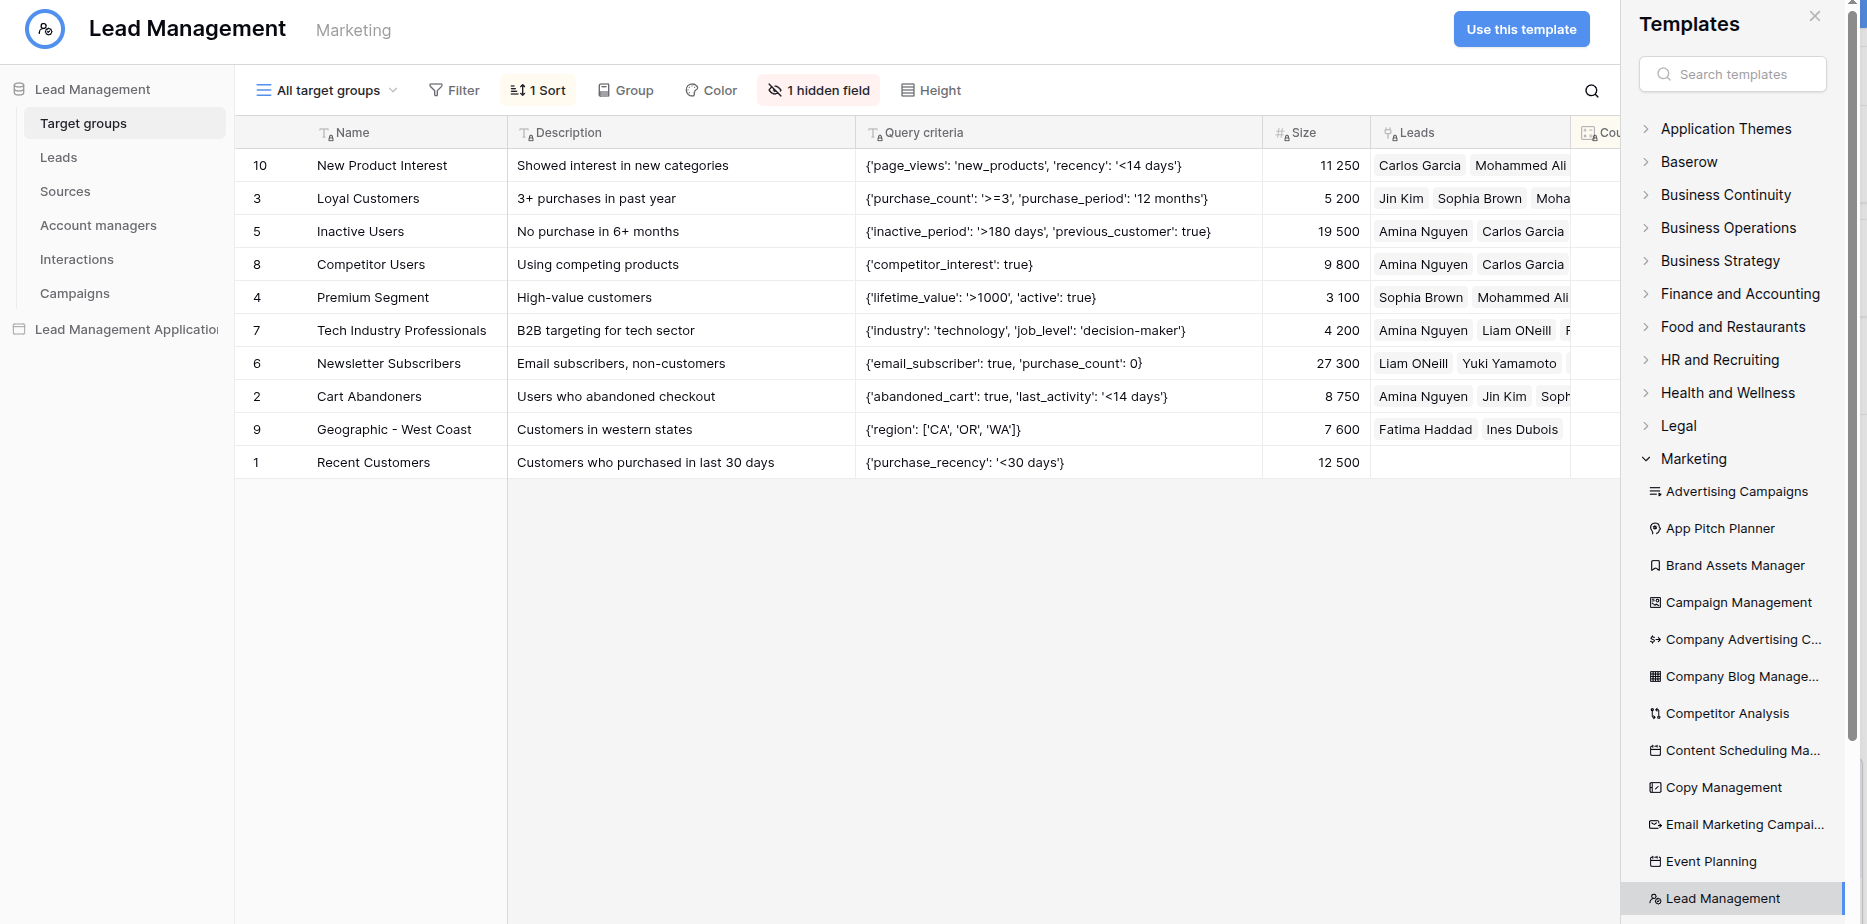Adjust row Height setting

coord(930,90)
